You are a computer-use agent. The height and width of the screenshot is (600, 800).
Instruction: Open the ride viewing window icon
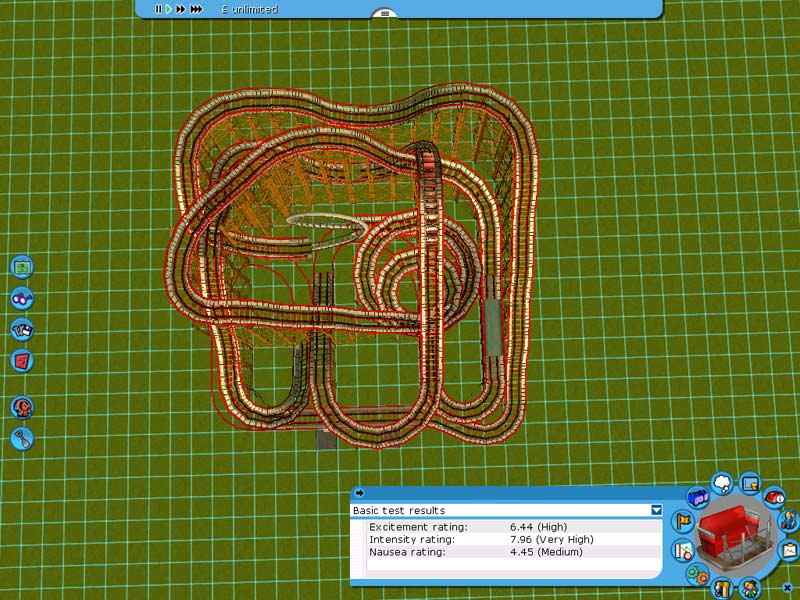pyautogui.click(x=749, y=484)
